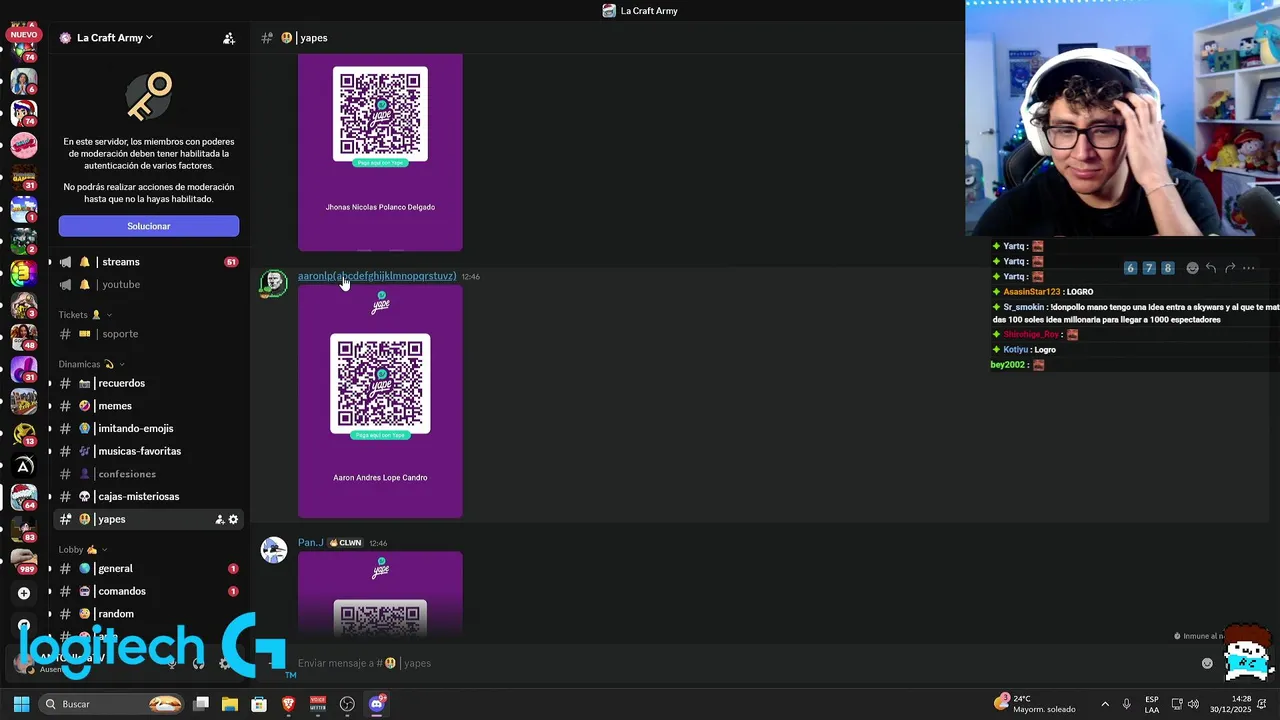Click the CLWN server tag next to Pan.J
The image size is (1280, 720).
[346, 543]
